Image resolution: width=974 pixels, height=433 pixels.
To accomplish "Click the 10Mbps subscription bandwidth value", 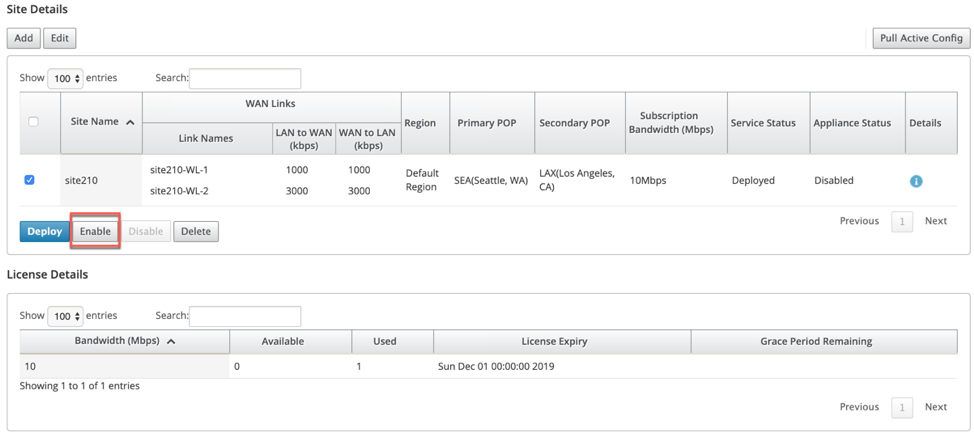I will (649, 181).
